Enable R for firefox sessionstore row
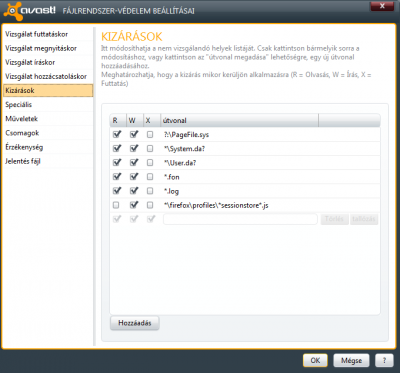 (116, 205)
